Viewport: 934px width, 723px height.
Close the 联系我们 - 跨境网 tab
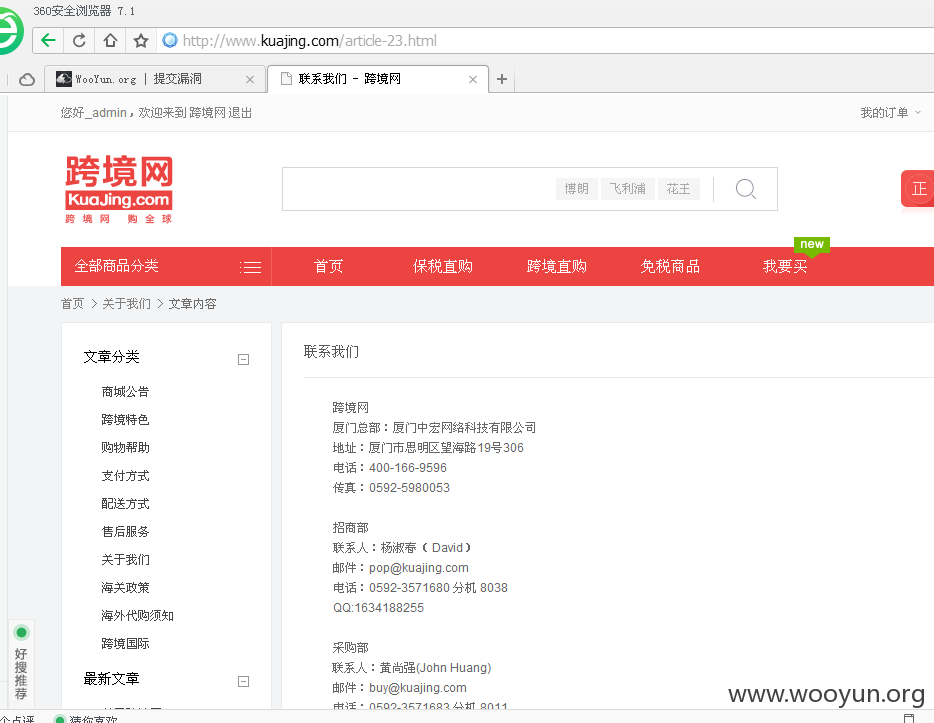pos(473,79)
